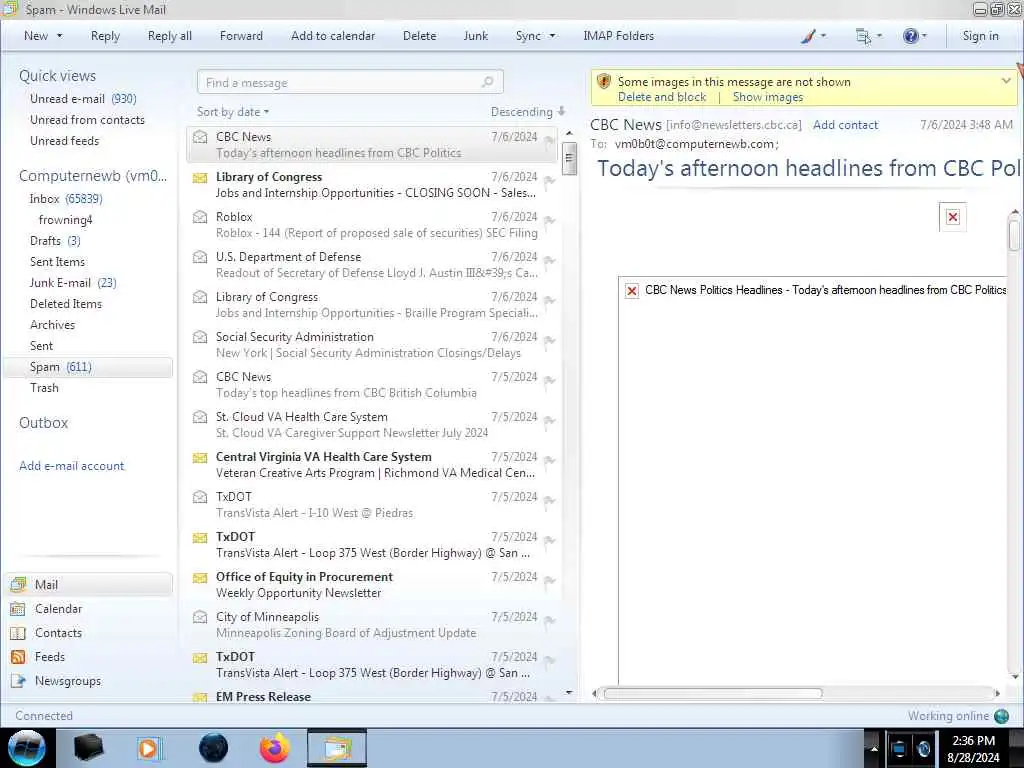The width and height of the screenshot is (1024, 768).
Task: Flag the U.S. Department of Defense message
Action: tap(550, 260)
